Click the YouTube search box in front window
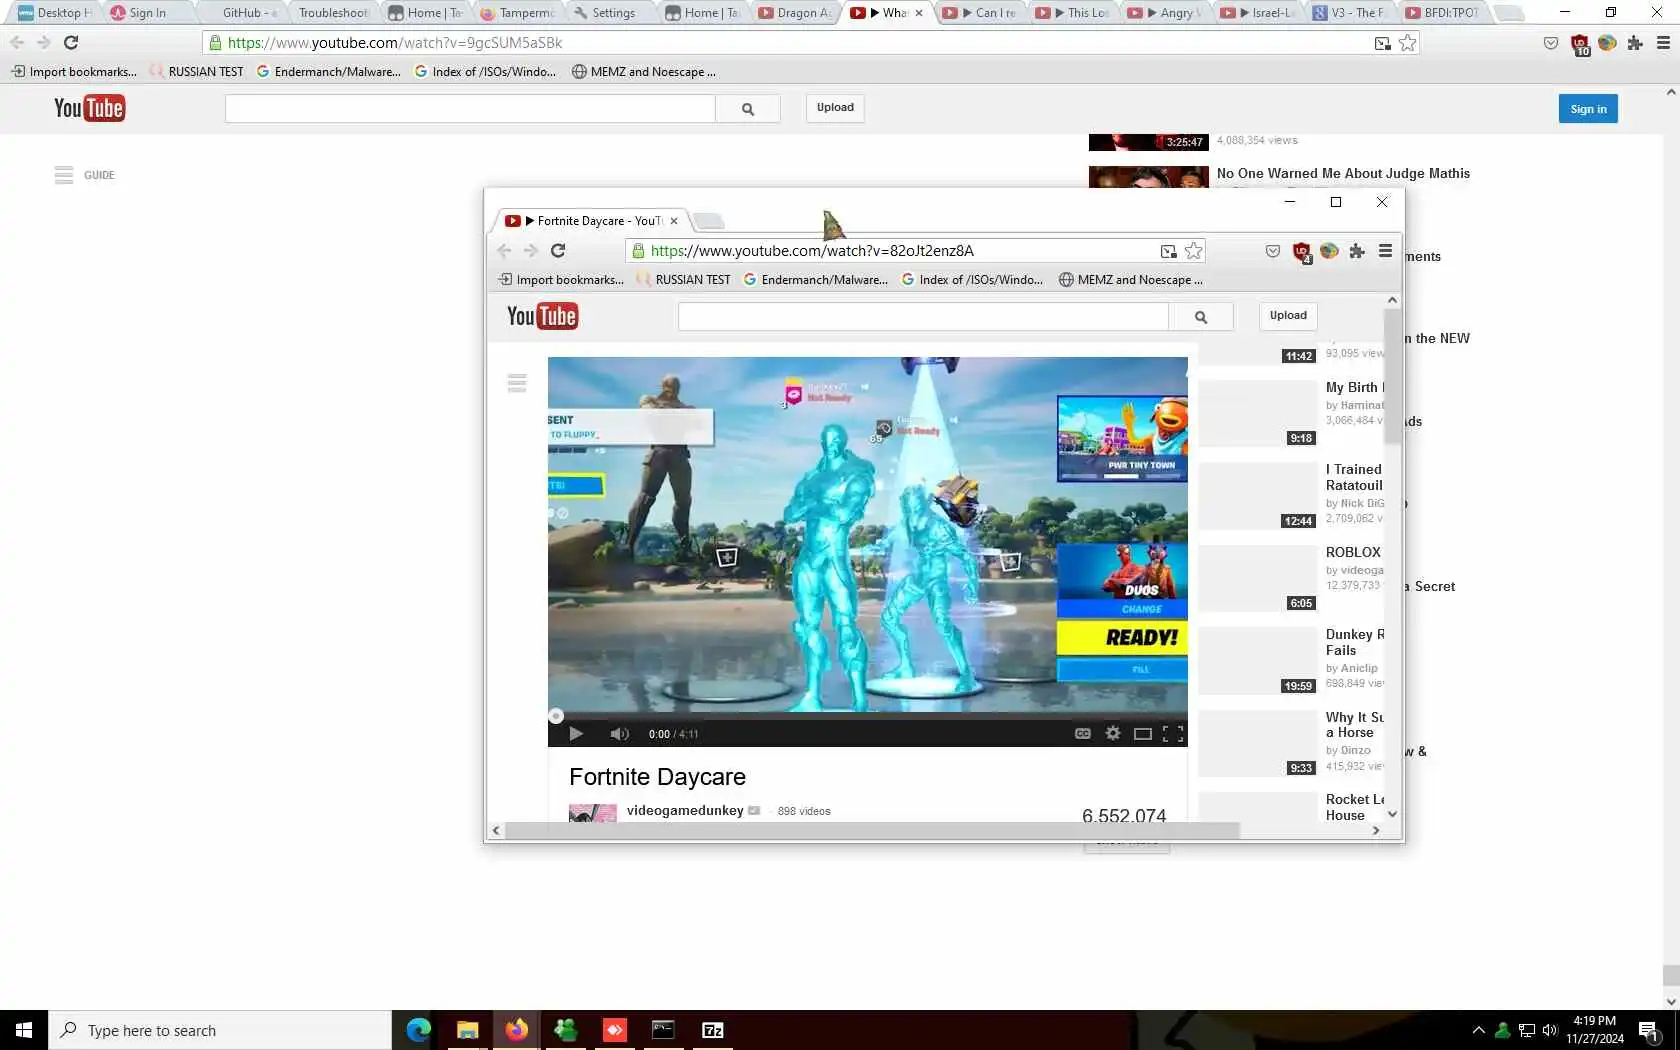The image size is (1680, 1050). pyautogui.click(x=923, y=316)
